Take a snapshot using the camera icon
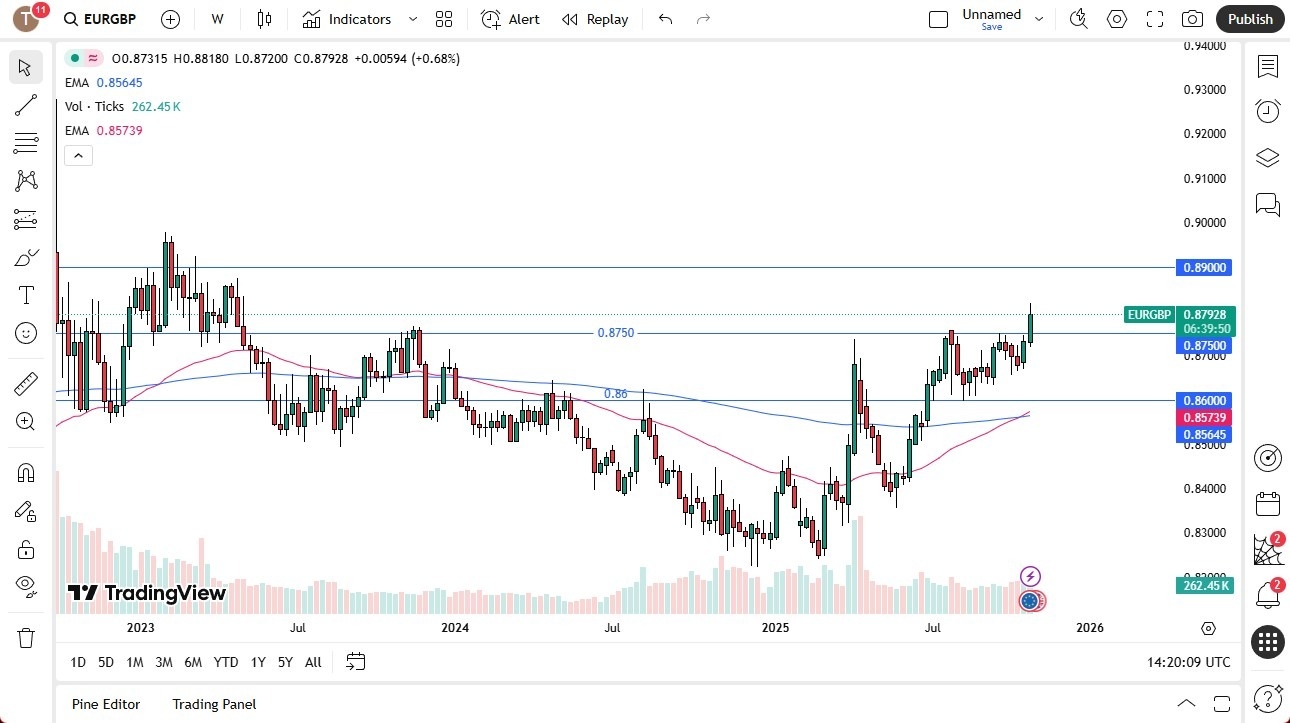 [1192, 18]
